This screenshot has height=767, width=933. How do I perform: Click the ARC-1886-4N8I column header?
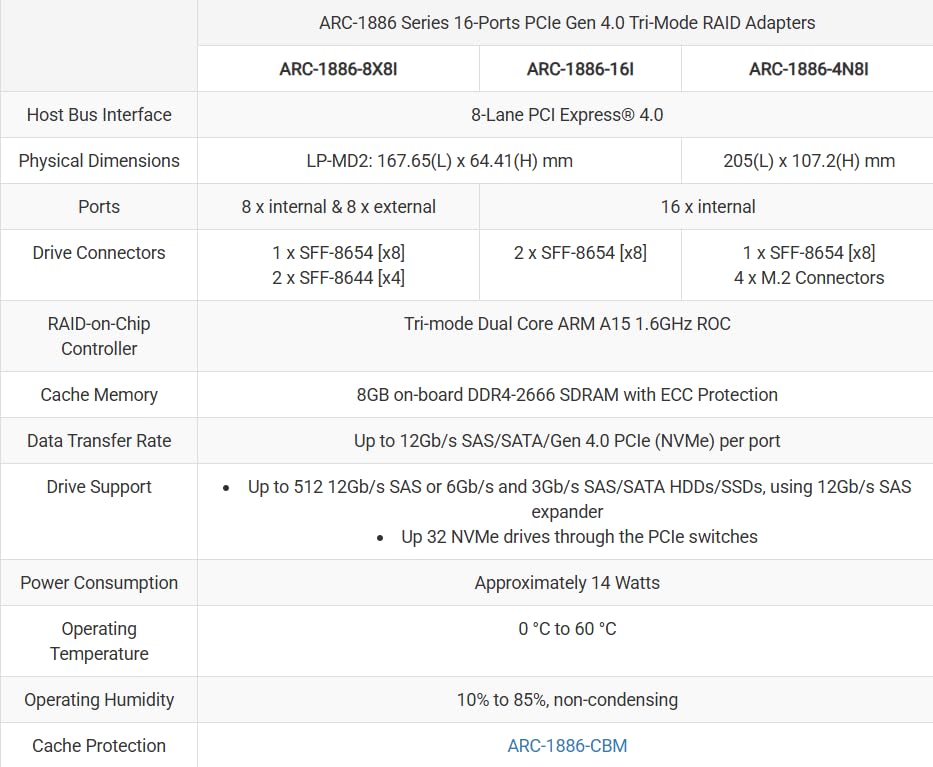pos(808,69)
